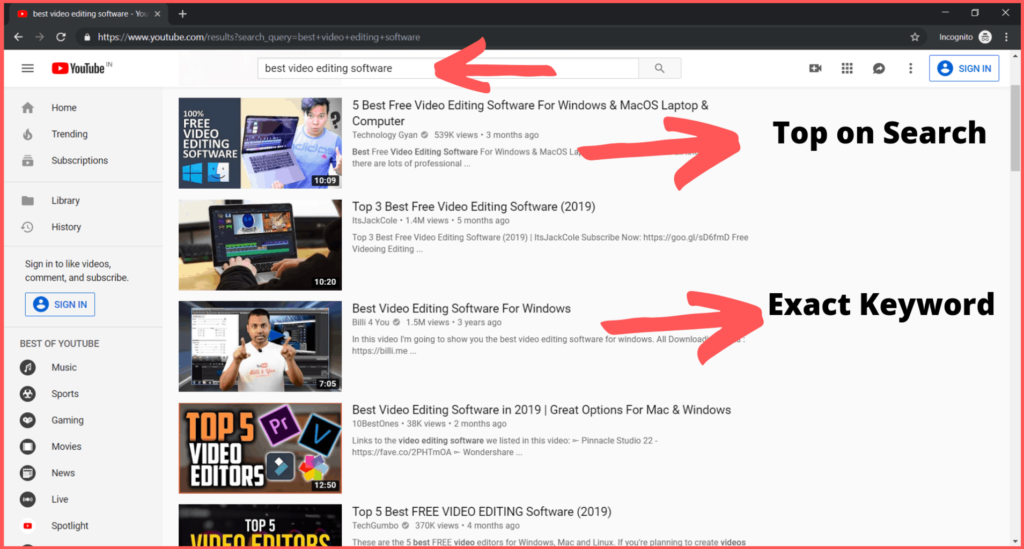Bookmark this page with the star icon
The height and width of the screenshot is (549, 1024).
tap(915, 37)
